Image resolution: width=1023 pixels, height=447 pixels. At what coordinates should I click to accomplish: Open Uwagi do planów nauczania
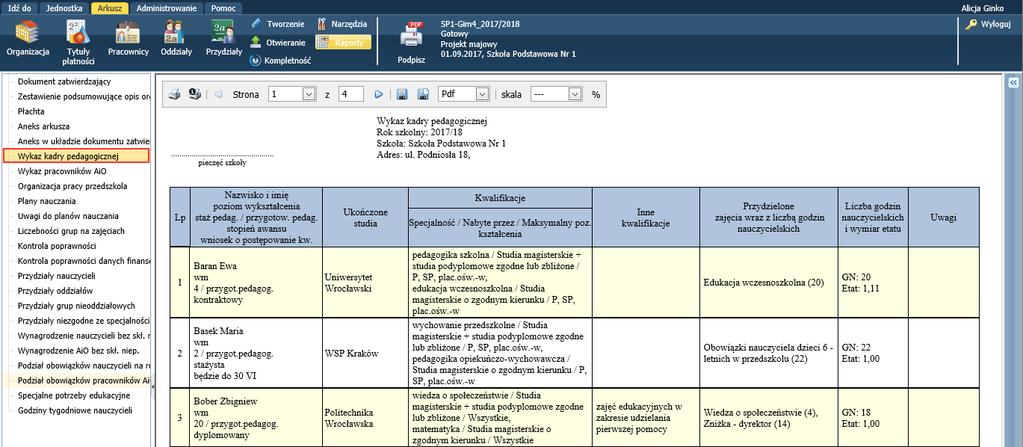[x=69, y=216]
